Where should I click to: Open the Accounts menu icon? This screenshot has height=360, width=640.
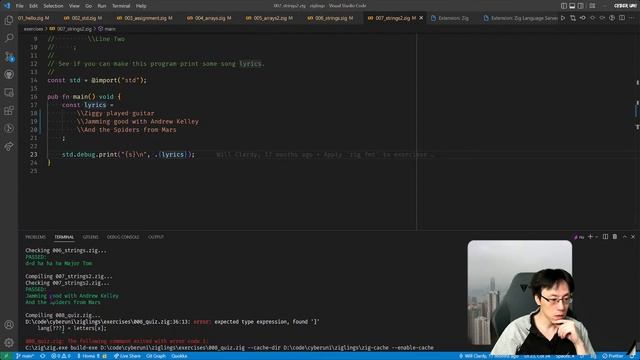pos(9,325)
